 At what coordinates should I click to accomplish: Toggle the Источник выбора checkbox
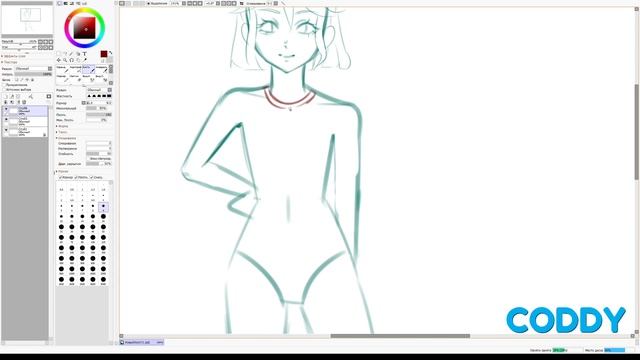pos(4,89)
